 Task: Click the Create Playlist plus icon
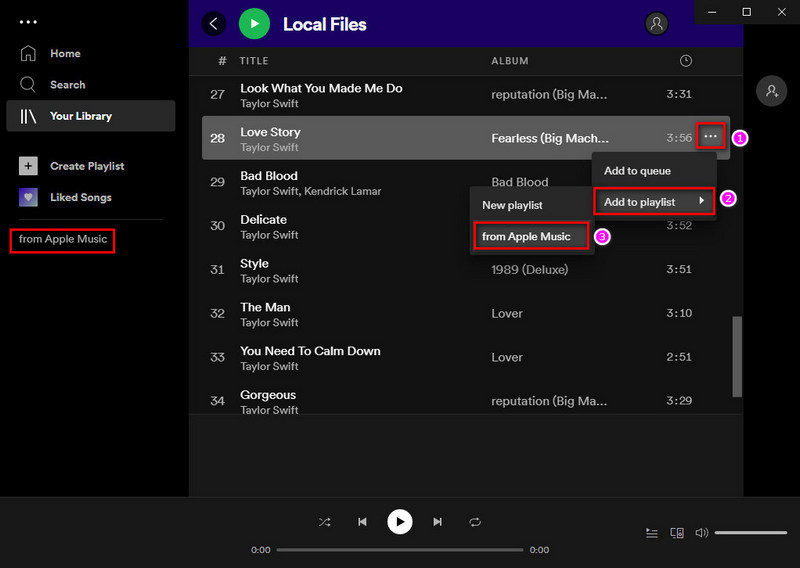[x=28, y=166]
